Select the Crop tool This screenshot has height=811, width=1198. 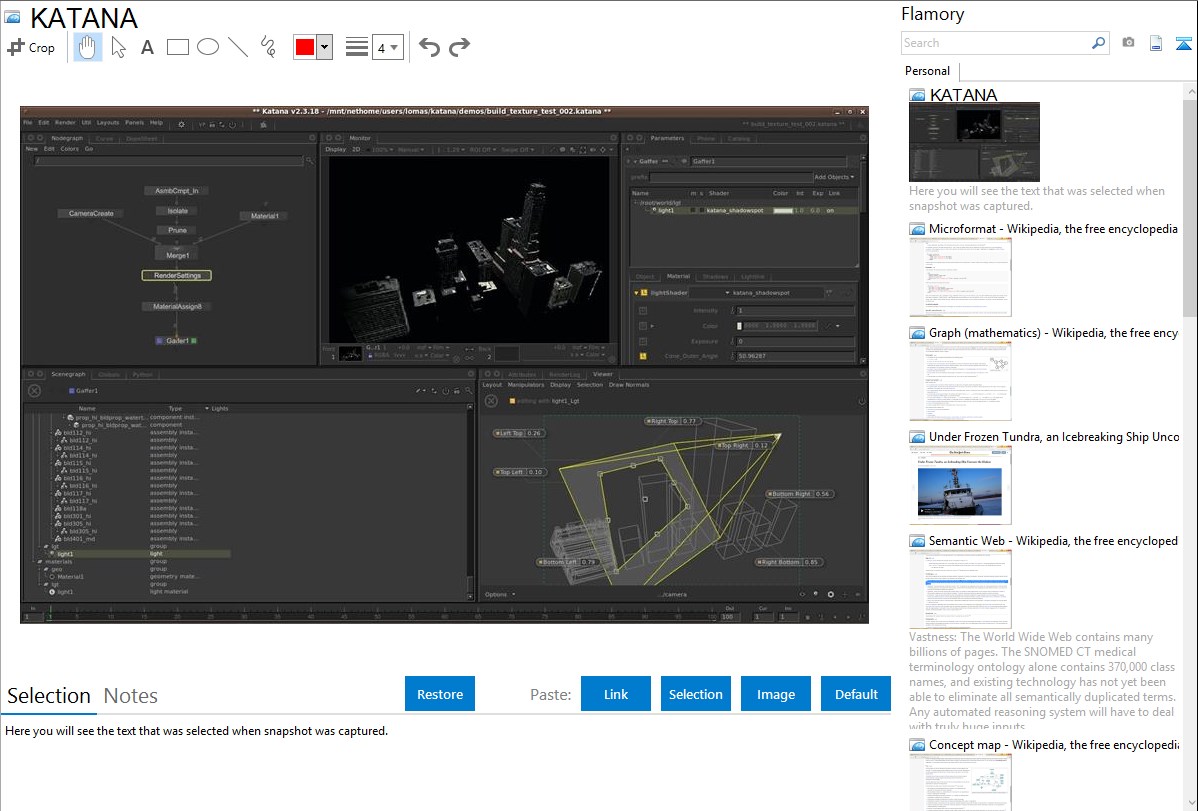click(31, 47)
